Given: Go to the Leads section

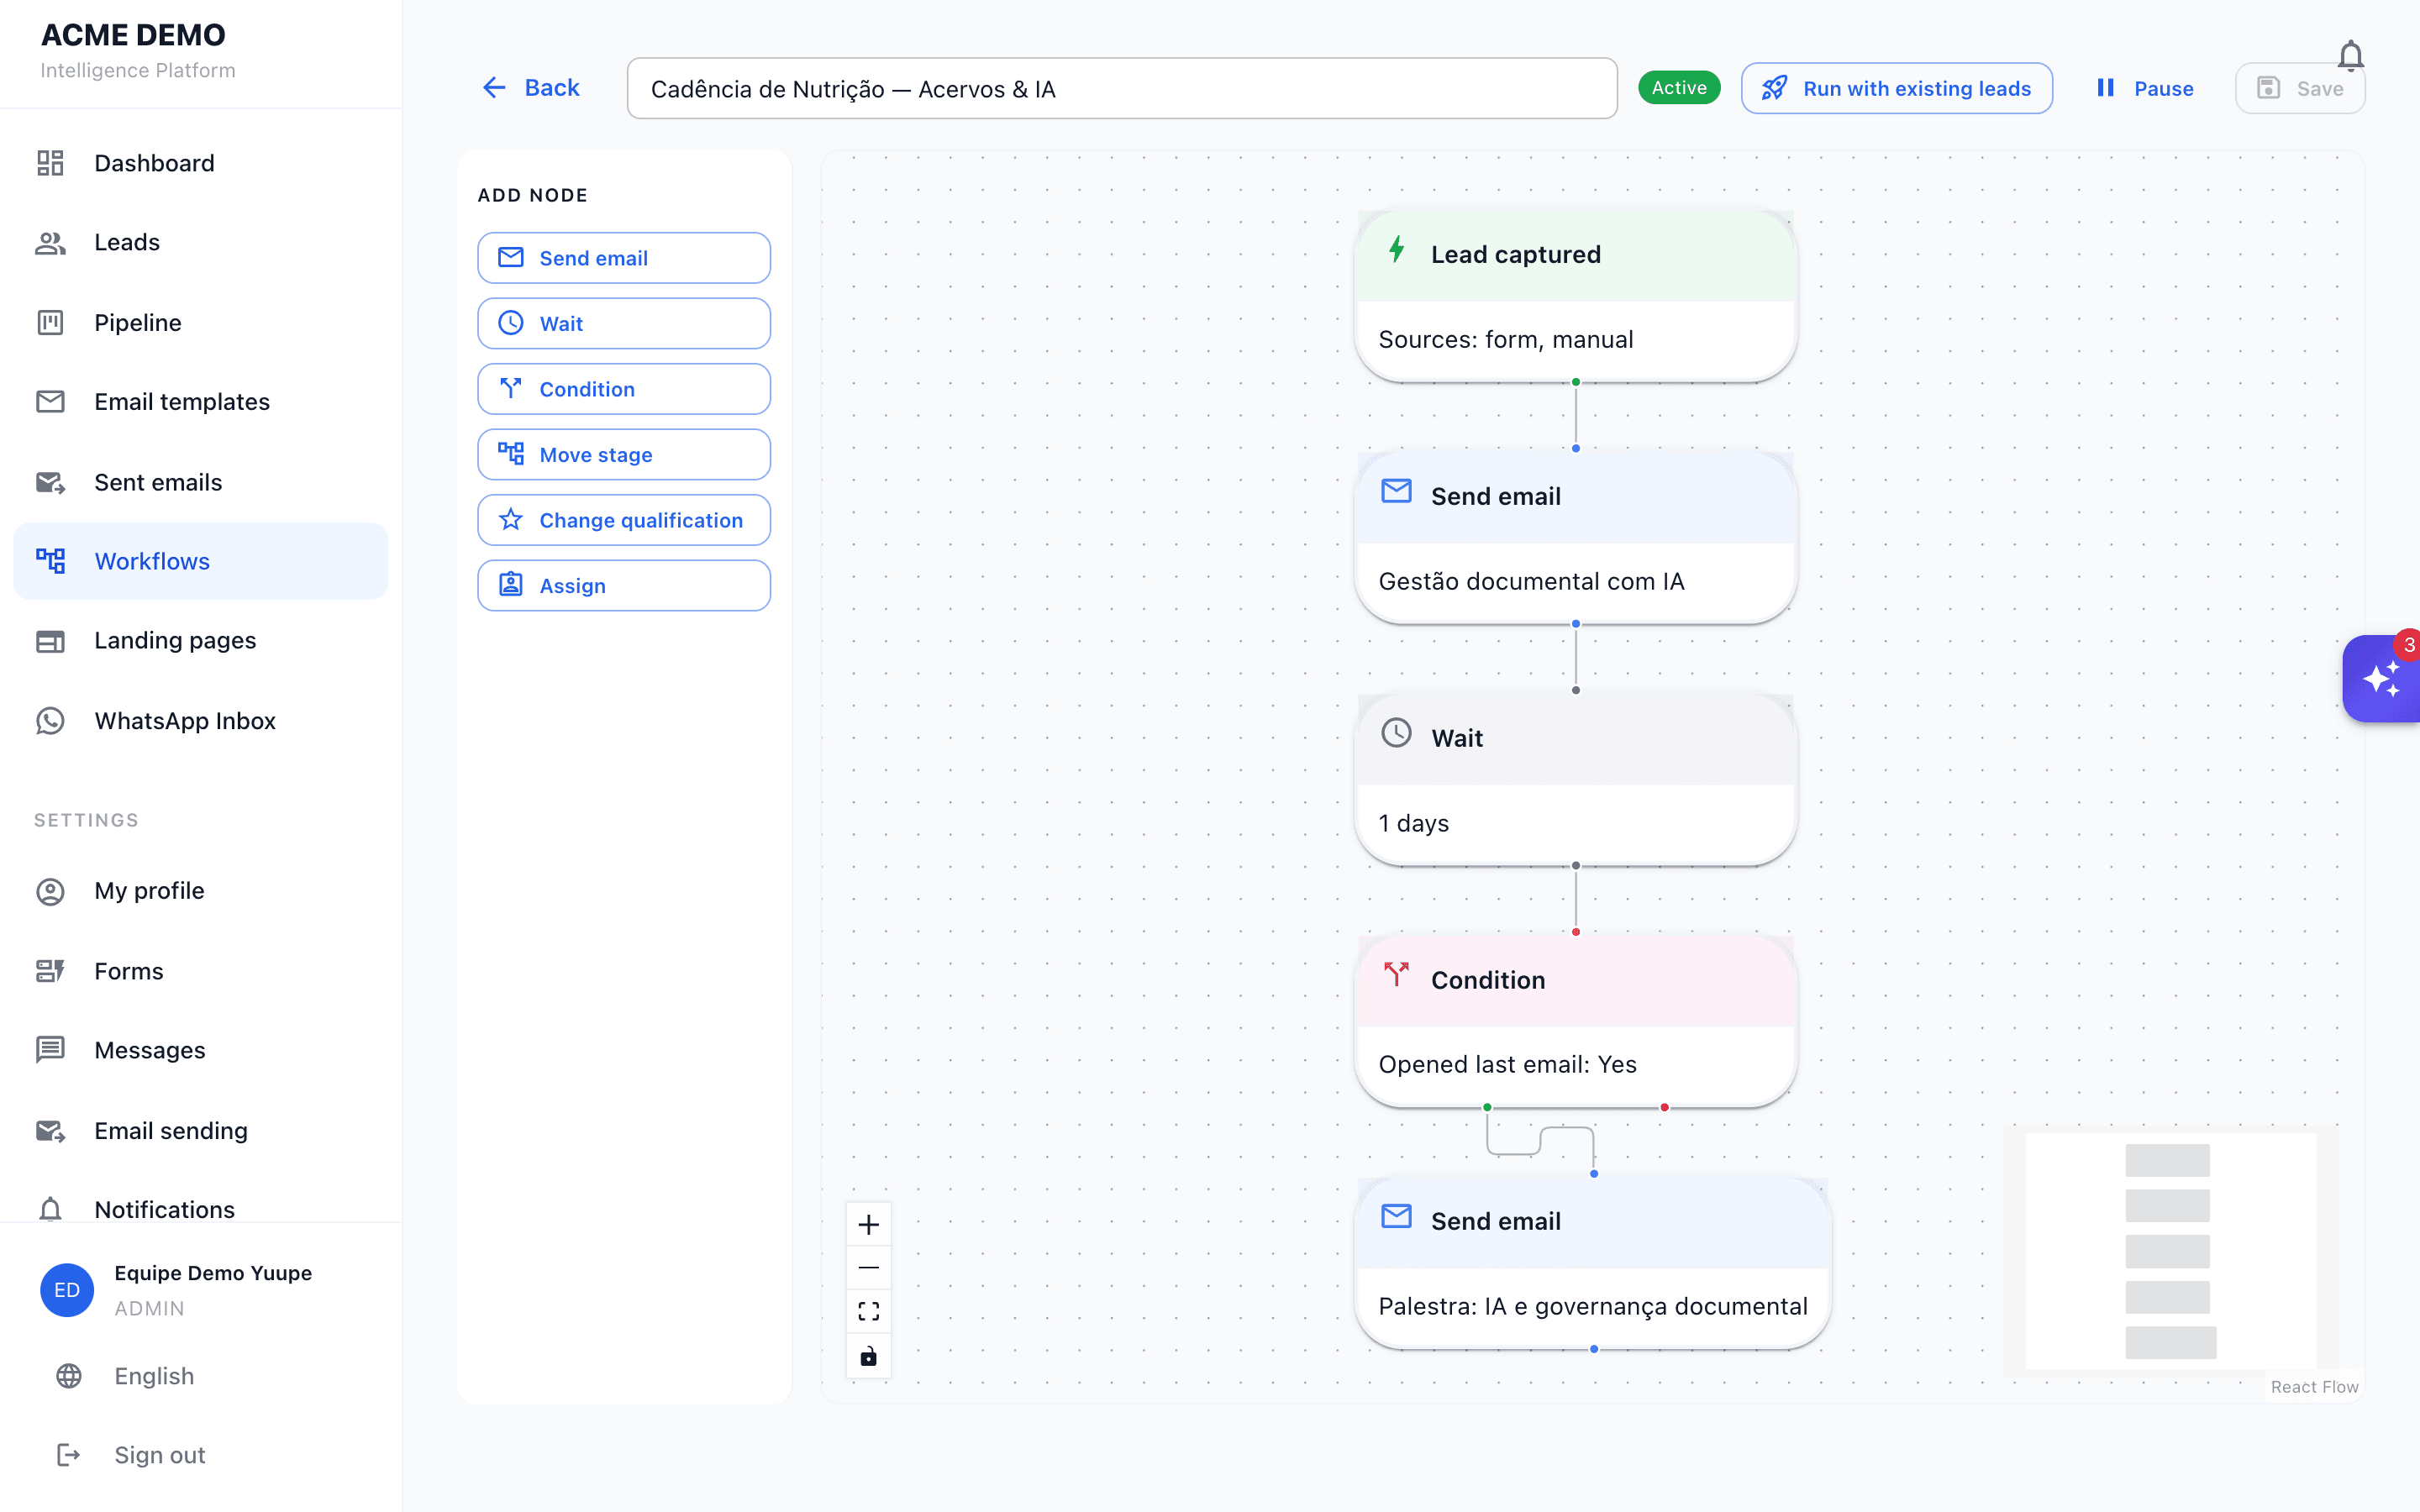Looking at the screenshot, I should tap(200, 243).
